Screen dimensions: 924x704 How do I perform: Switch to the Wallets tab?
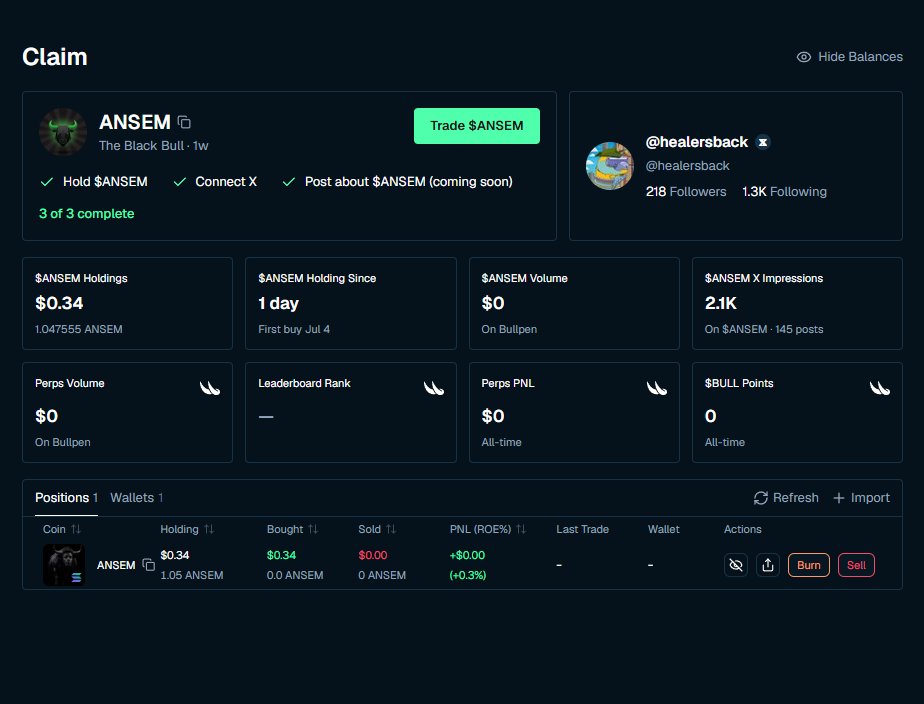coord(136,498)
